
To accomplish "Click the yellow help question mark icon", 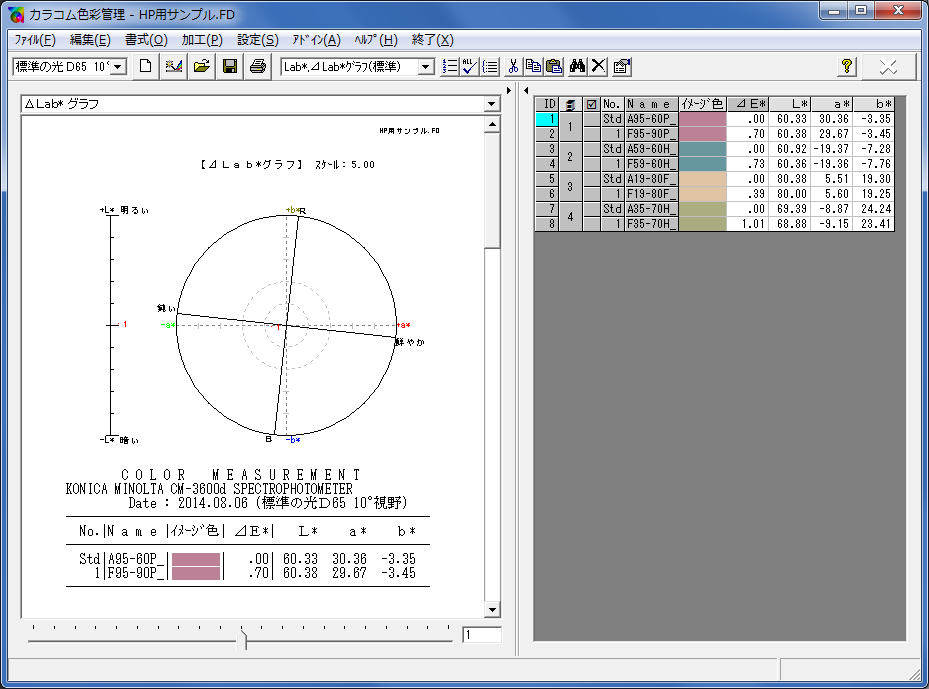I will click(847, 66).
